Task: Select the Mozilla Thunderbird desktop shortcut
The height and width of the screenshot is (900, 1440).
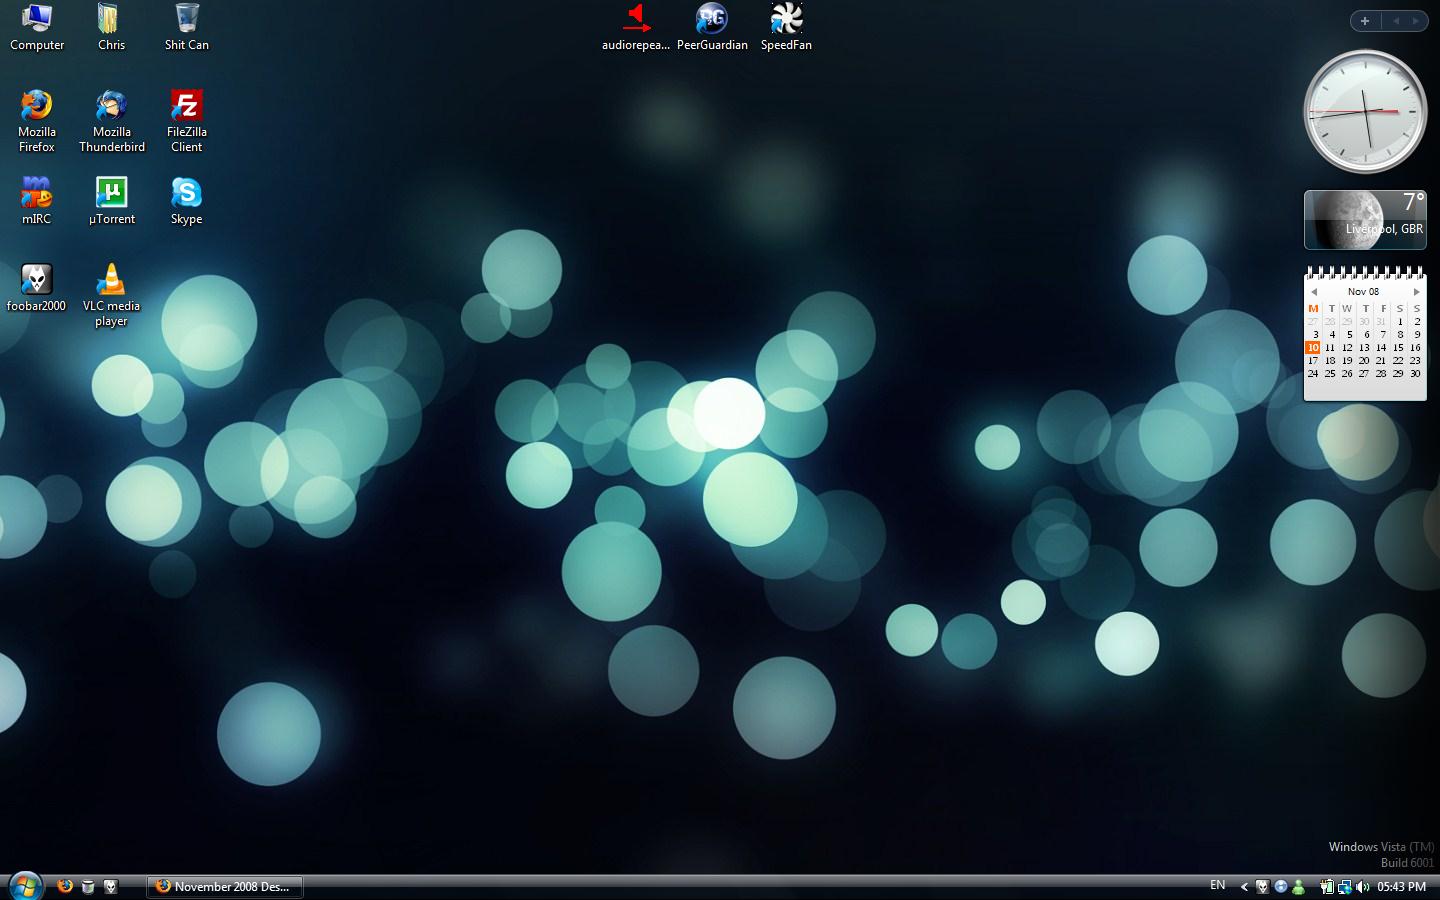Action: click(112, 121)
